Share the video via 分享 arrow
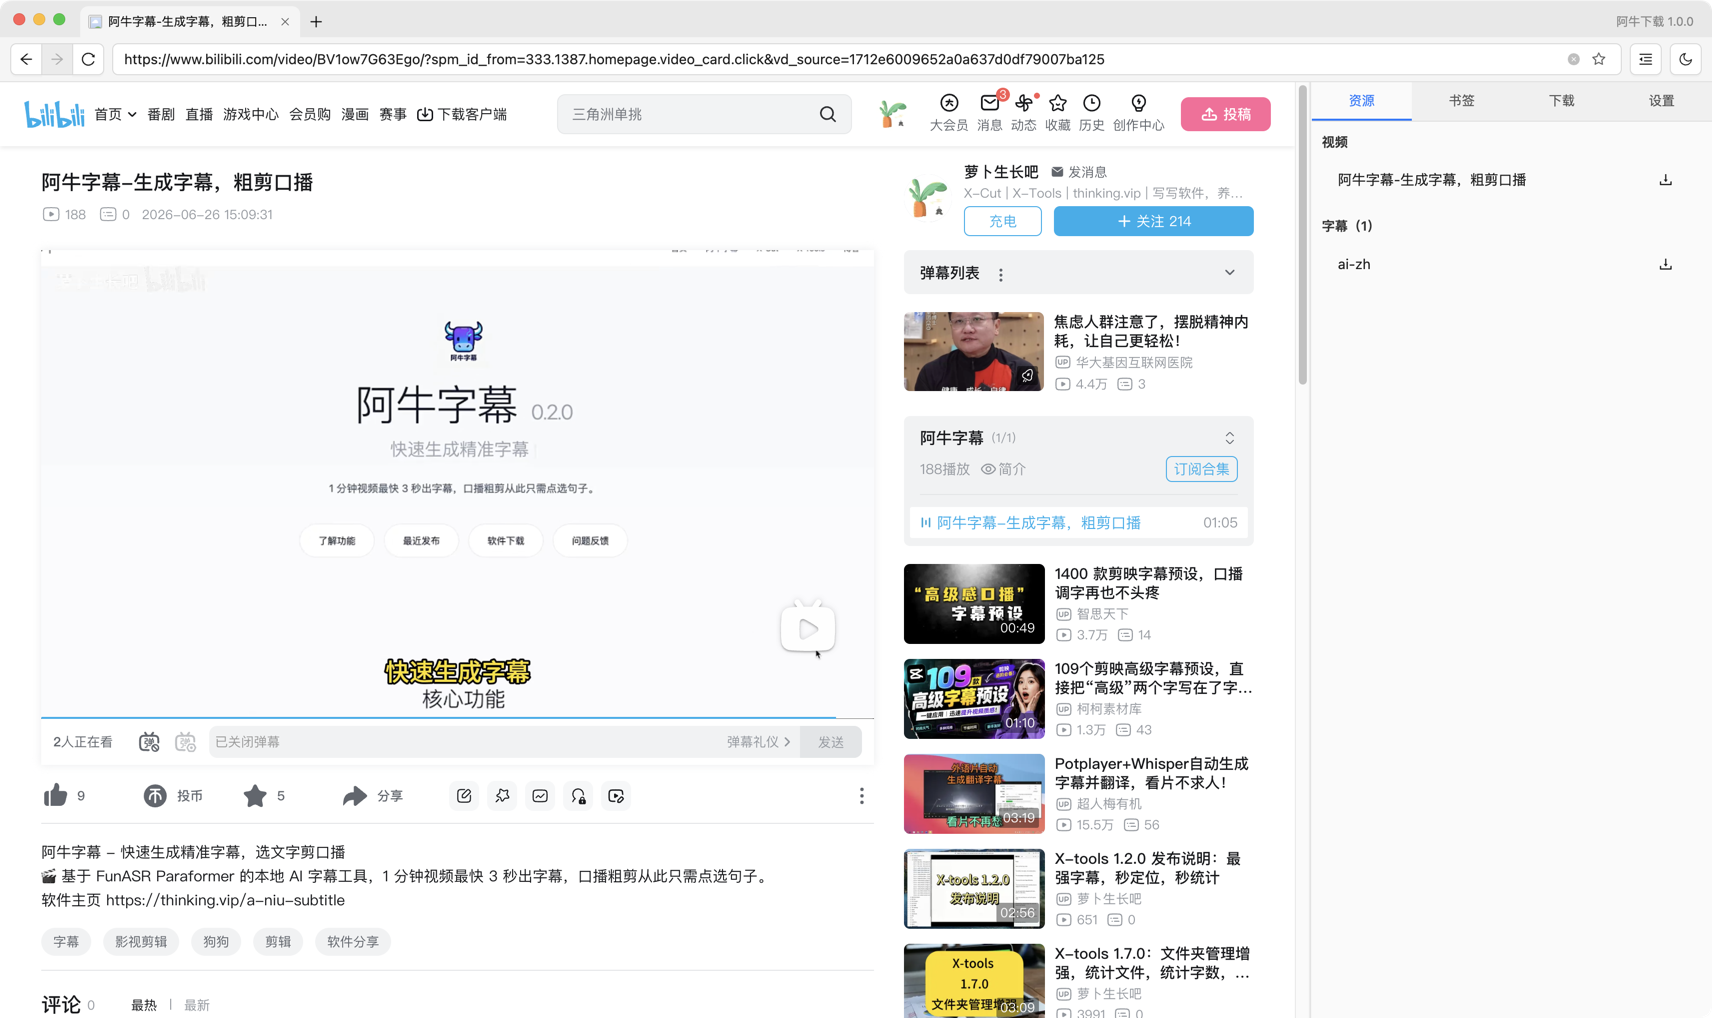The image size is (1712, 1018). click(355, 796)
